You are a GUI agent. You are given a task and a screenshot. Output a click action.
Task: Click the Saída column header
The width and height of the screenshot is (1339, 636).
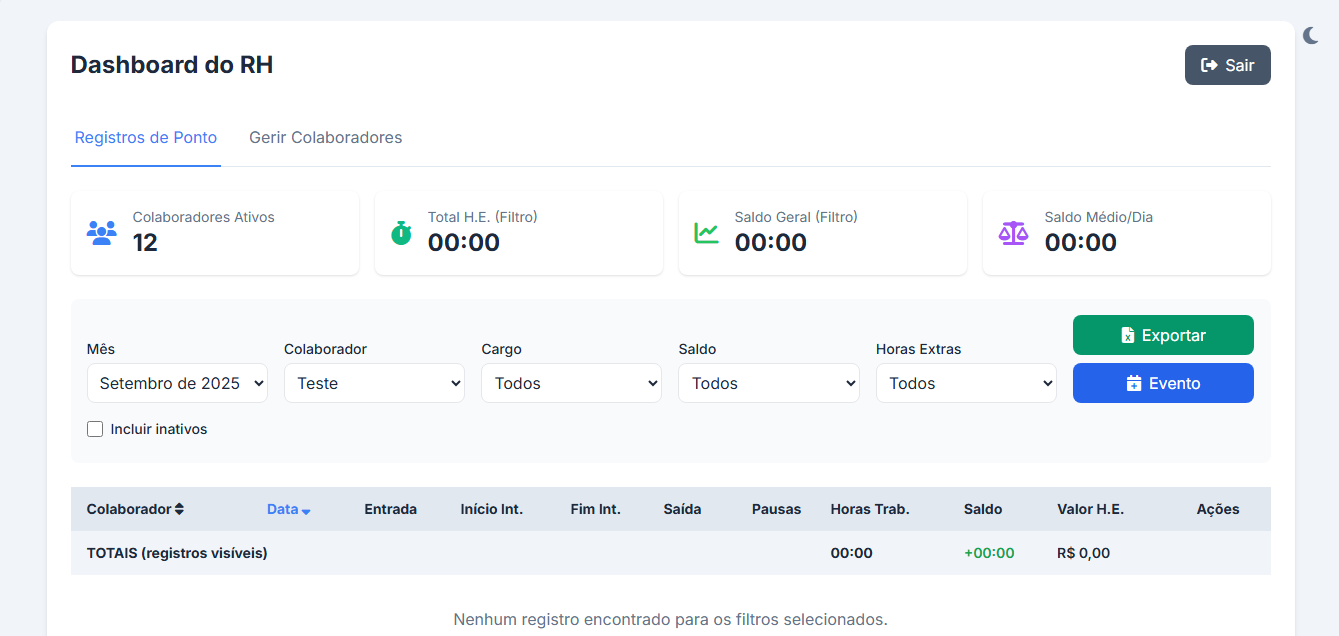(x=682, y=509)
